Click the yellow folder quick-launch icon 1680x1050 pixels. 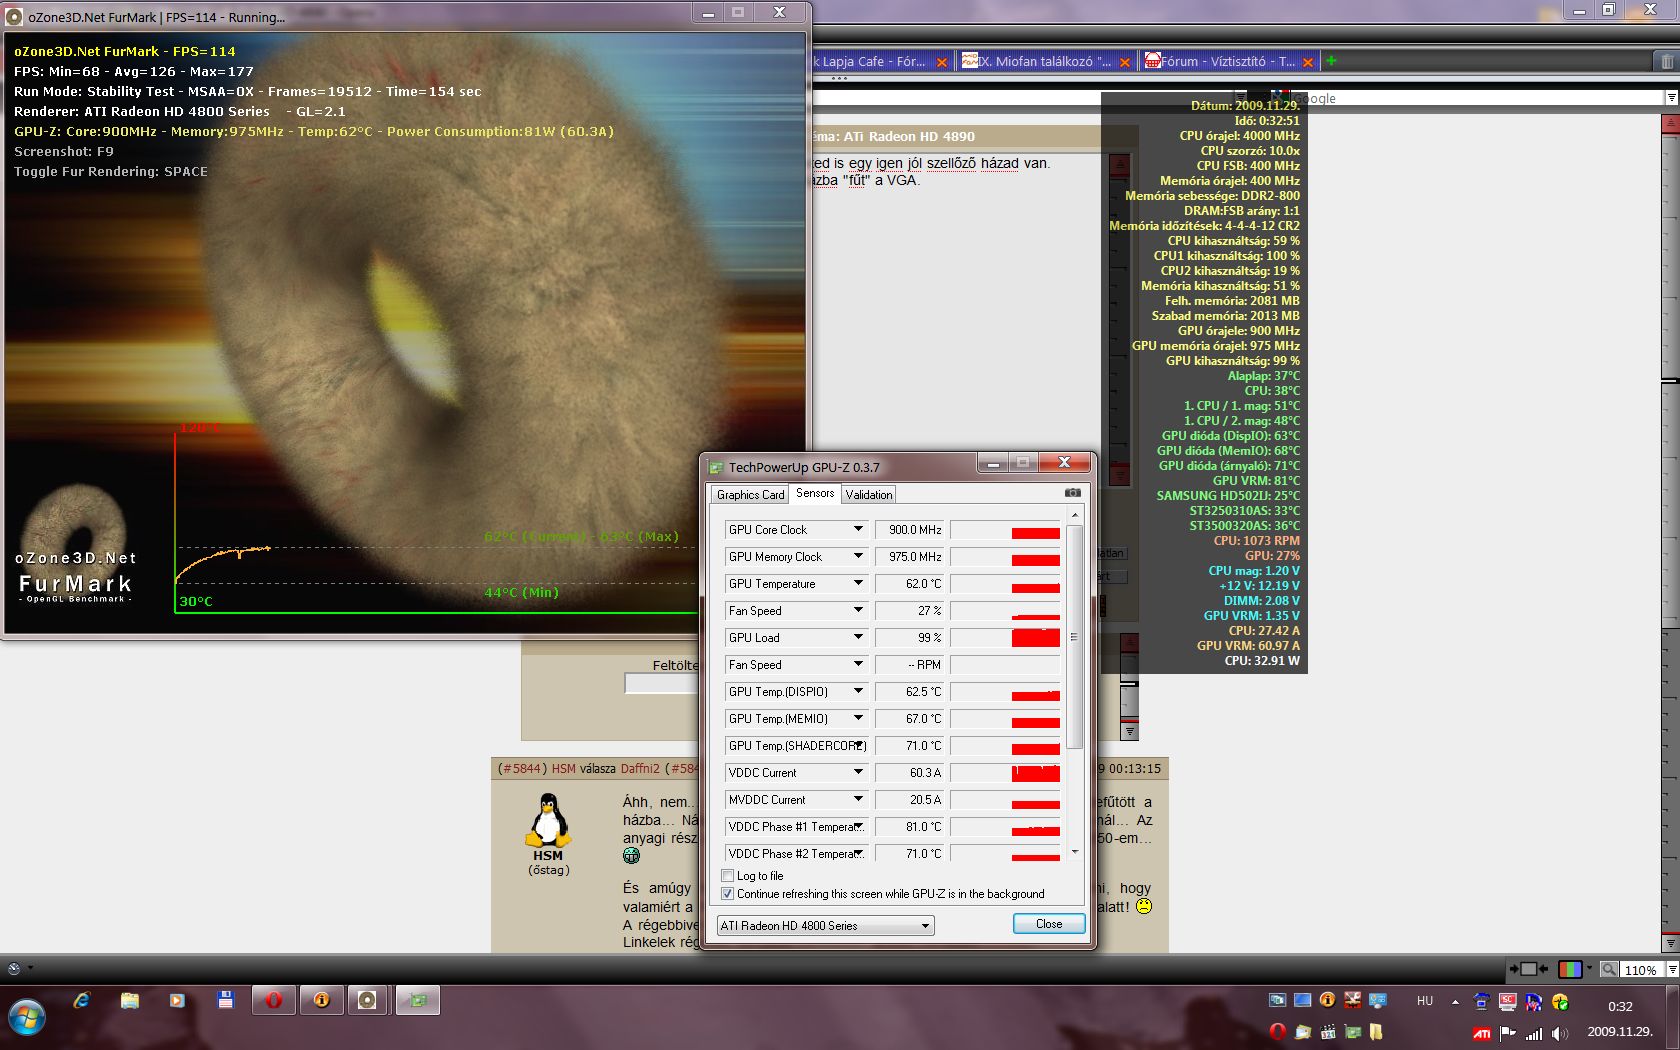coord(1377,1033)
